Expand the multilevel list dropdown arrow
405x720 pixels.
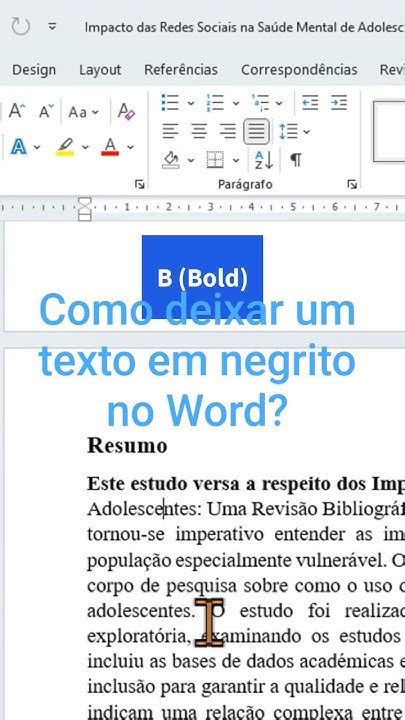(x=279, y=103)
